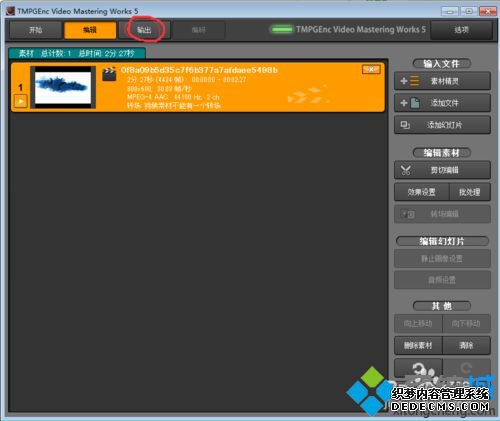Switch to the 输出 tab
Viewport: 500px width, 421px height.
point(144,30)
